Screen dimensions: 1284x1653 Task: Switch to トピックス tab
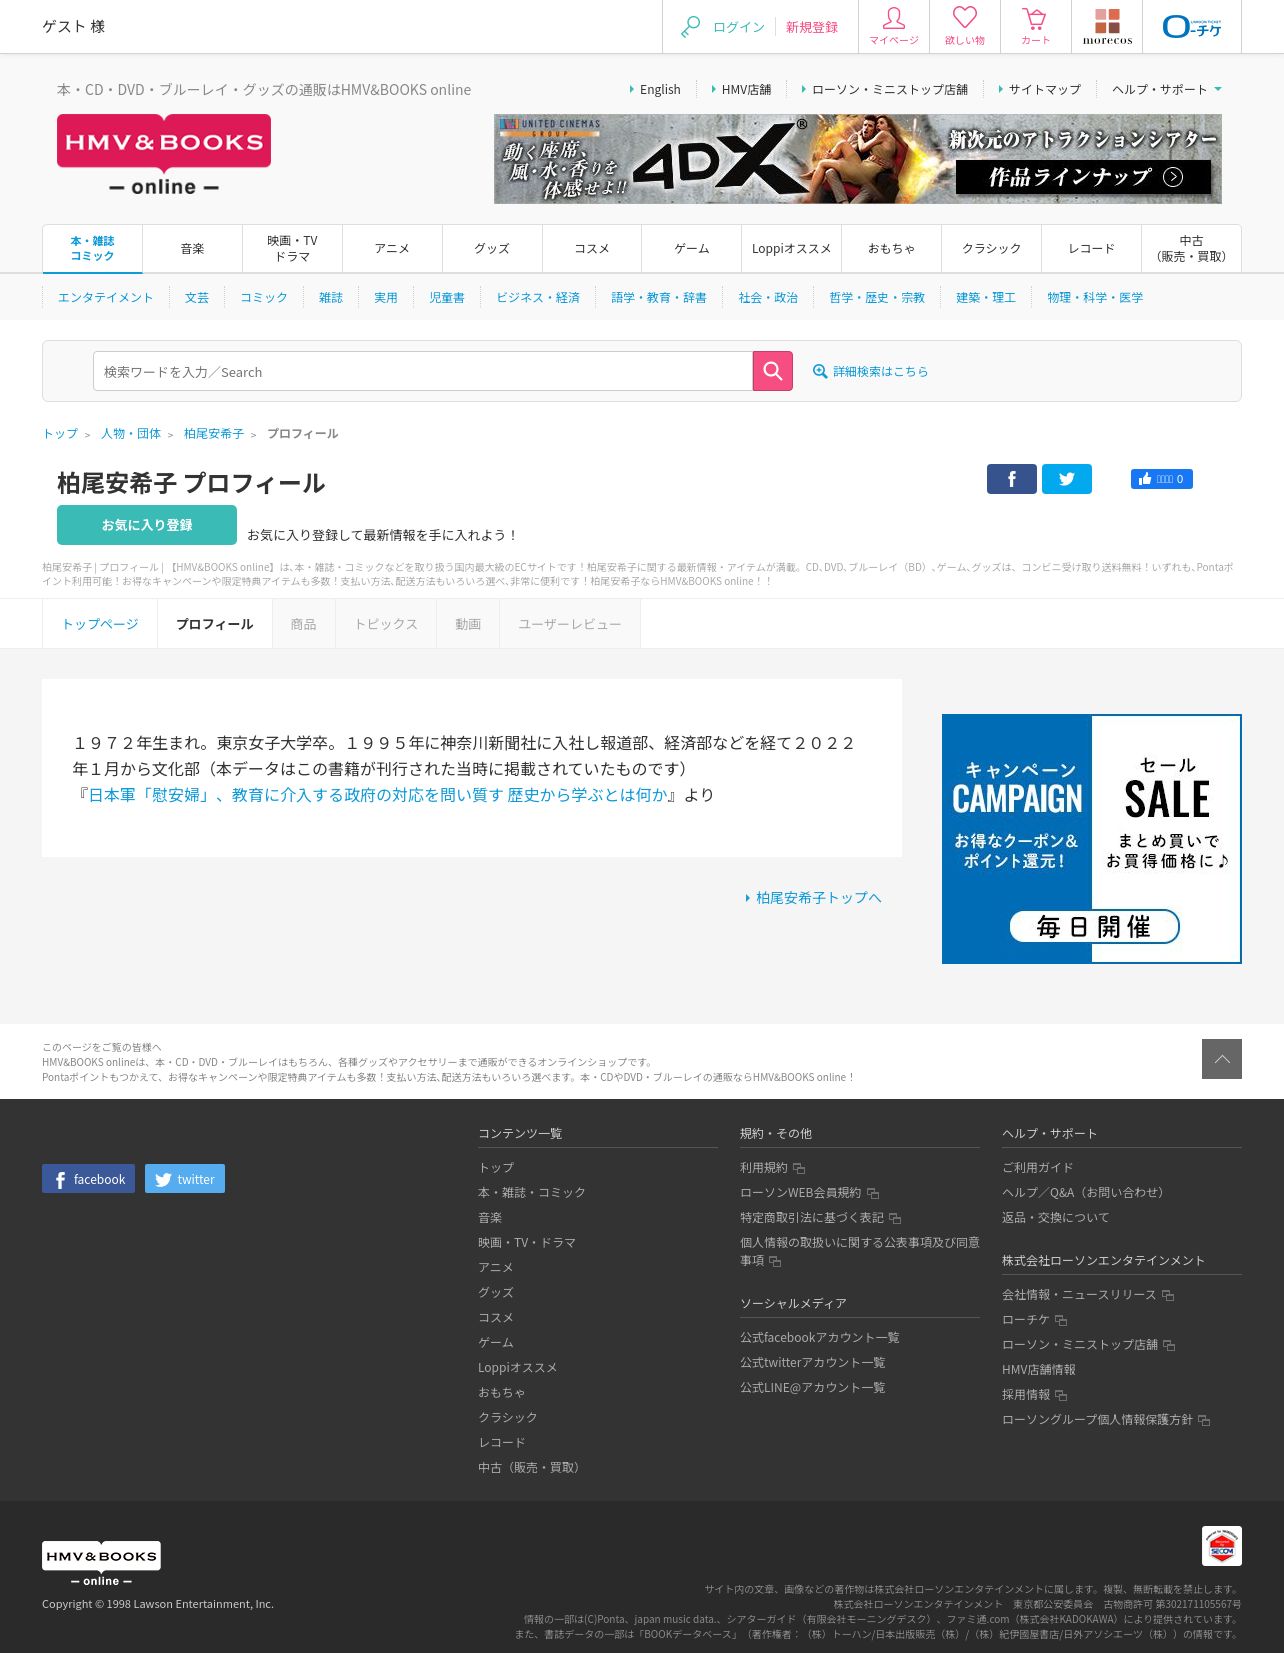tap(386, 624)
